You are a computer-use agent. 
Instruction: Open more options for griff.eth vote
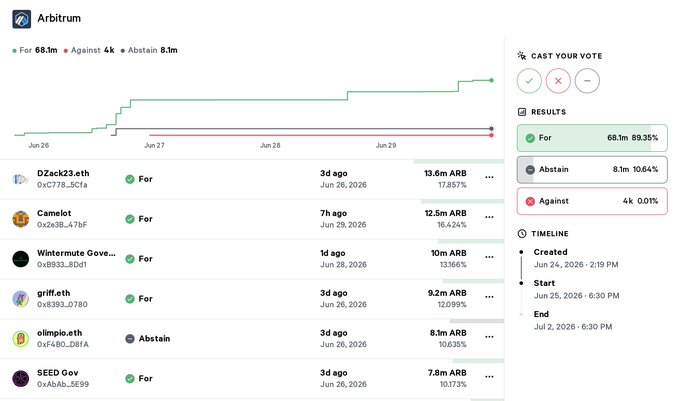[x=489, y=297]
